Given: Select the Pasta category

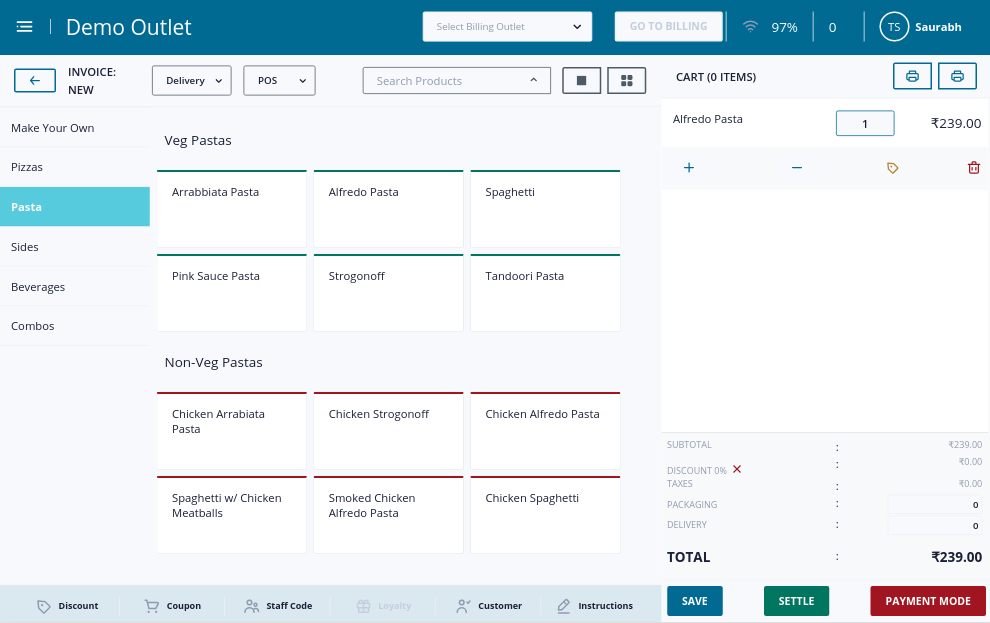Looking at the screenshot, I should click(75, 207).
